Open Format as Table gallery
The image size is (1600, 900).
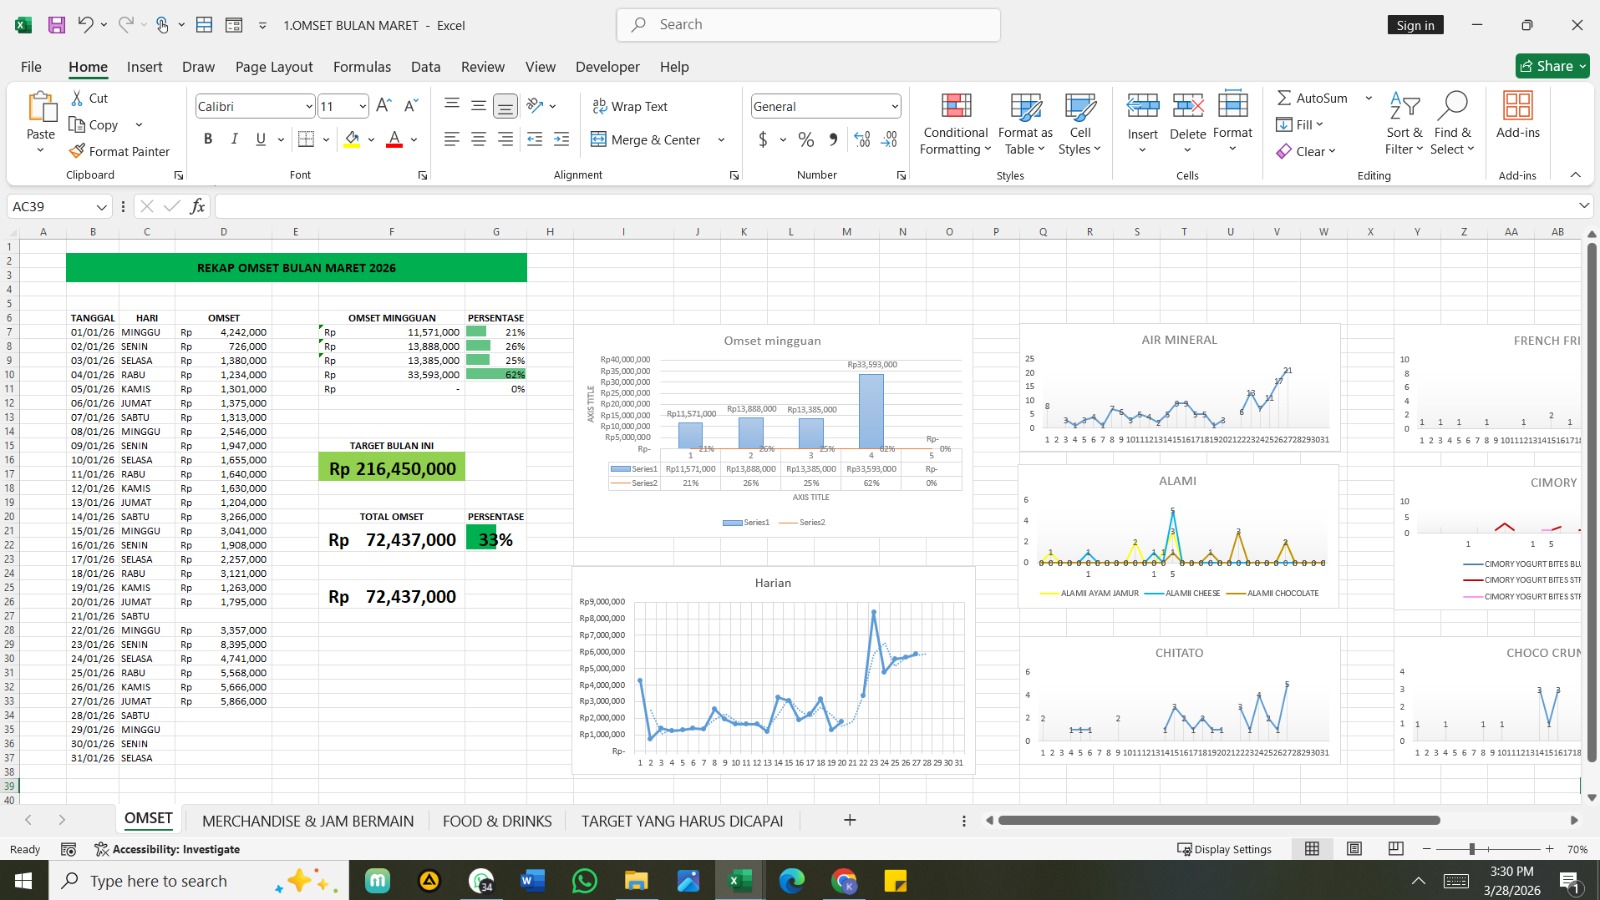(1025, 124)
